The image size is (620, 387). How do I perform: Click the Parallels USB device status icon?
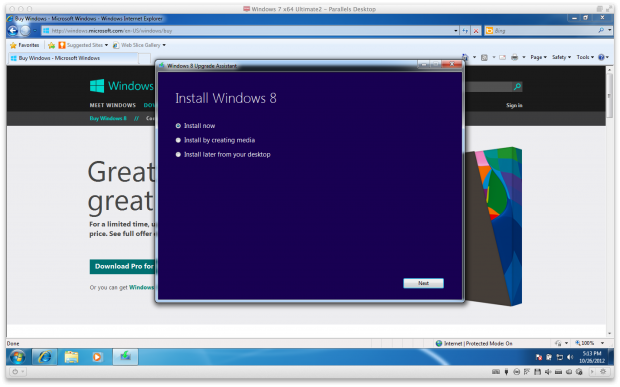506,372
